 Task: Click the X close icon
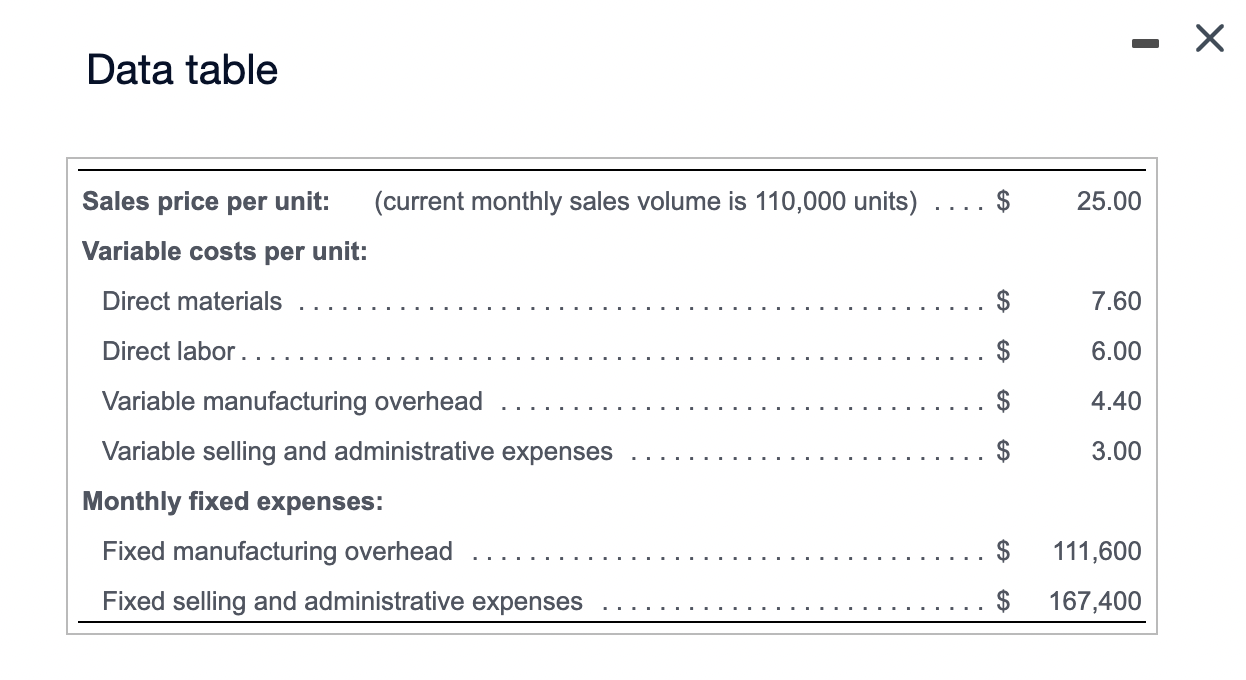click(1209, 38)
